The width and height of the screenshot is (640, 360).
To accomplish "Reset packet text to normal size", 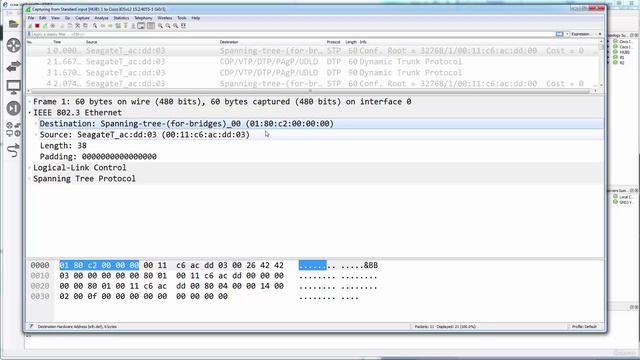I will [x=176, y=26].
